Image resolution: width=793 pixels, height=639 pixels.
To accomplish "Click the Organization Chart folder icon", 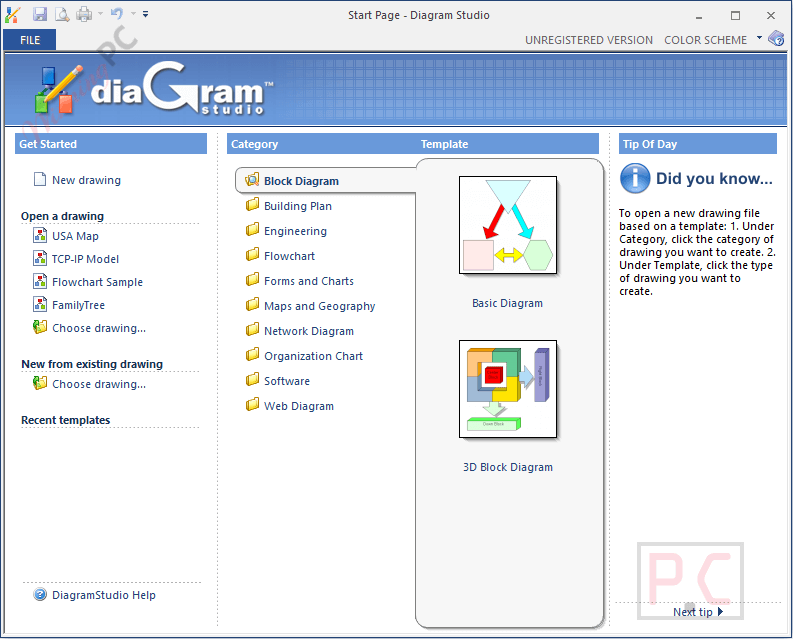I will 252,355.
